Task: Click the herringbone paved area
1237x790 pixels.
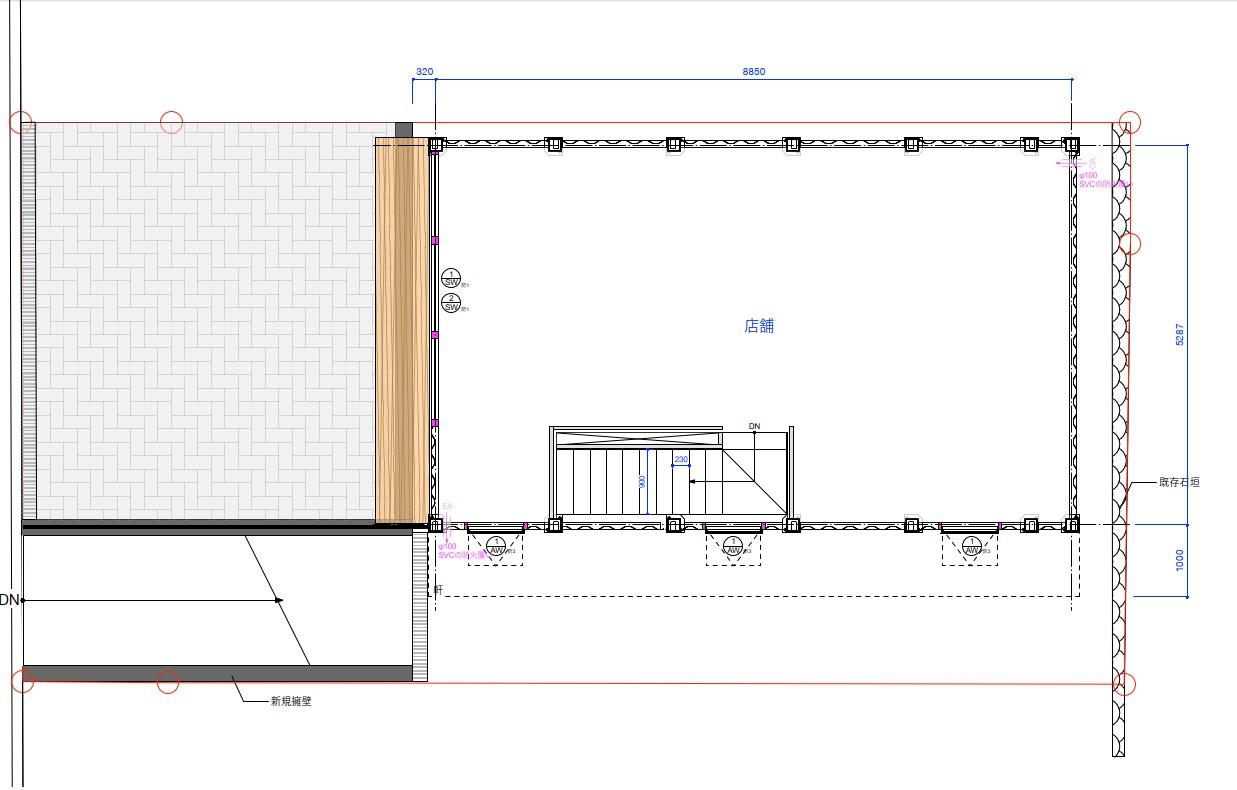Action: pyautogui.click(x=200, y=320)
